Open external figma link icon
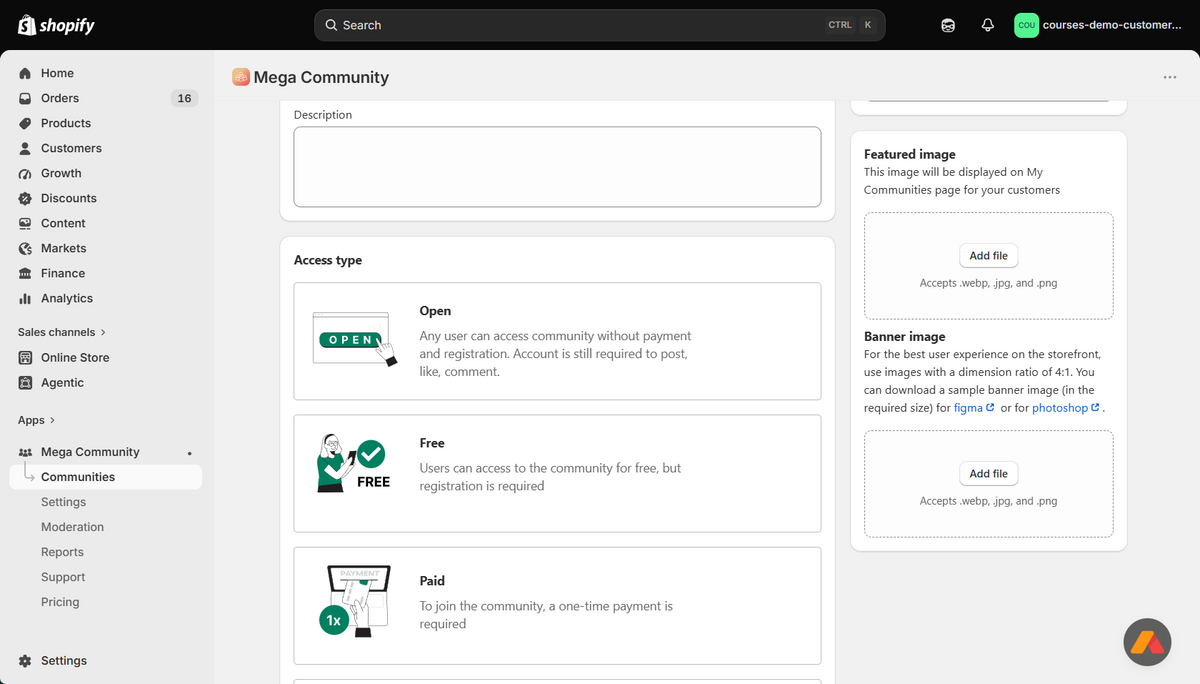Screen dimensions: 1200x684 (x=990, y=408)
